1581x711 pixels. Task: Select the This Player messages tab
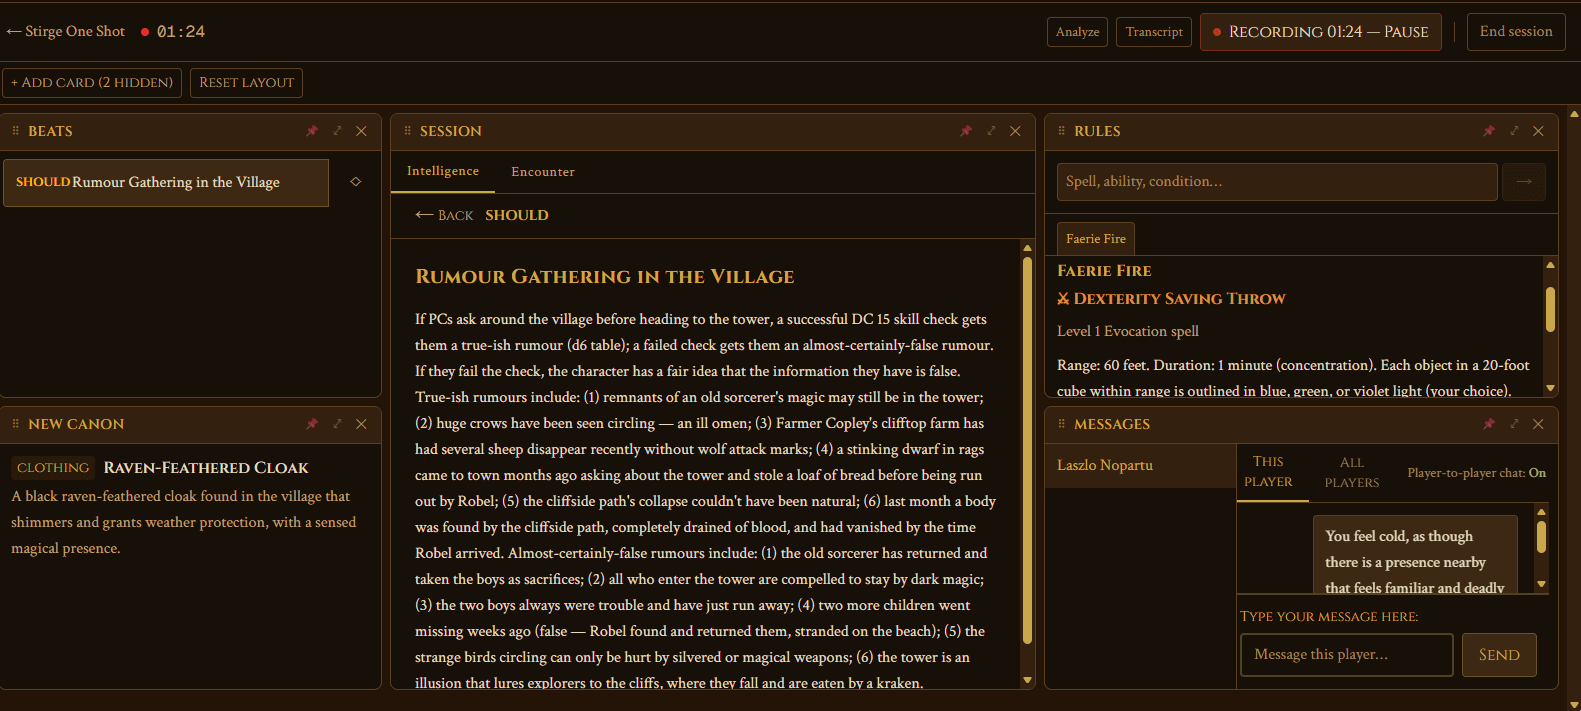point(1268,472)
